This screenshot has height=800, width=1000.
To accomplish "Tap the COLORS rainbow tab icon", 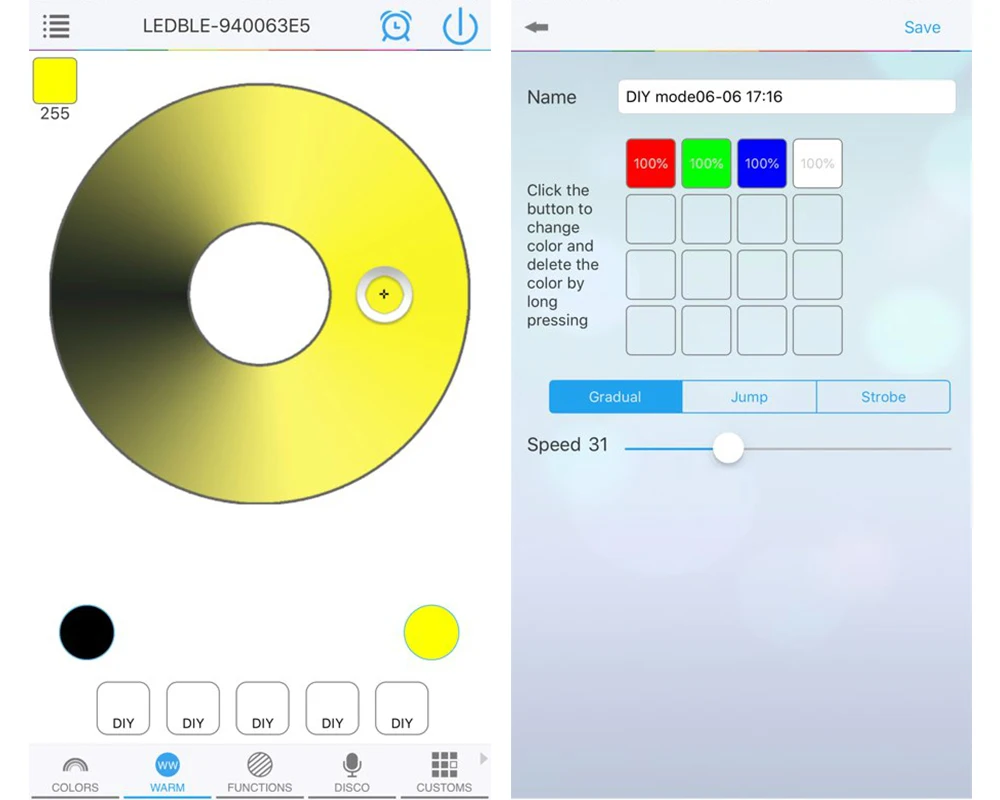I will (75, 764).
